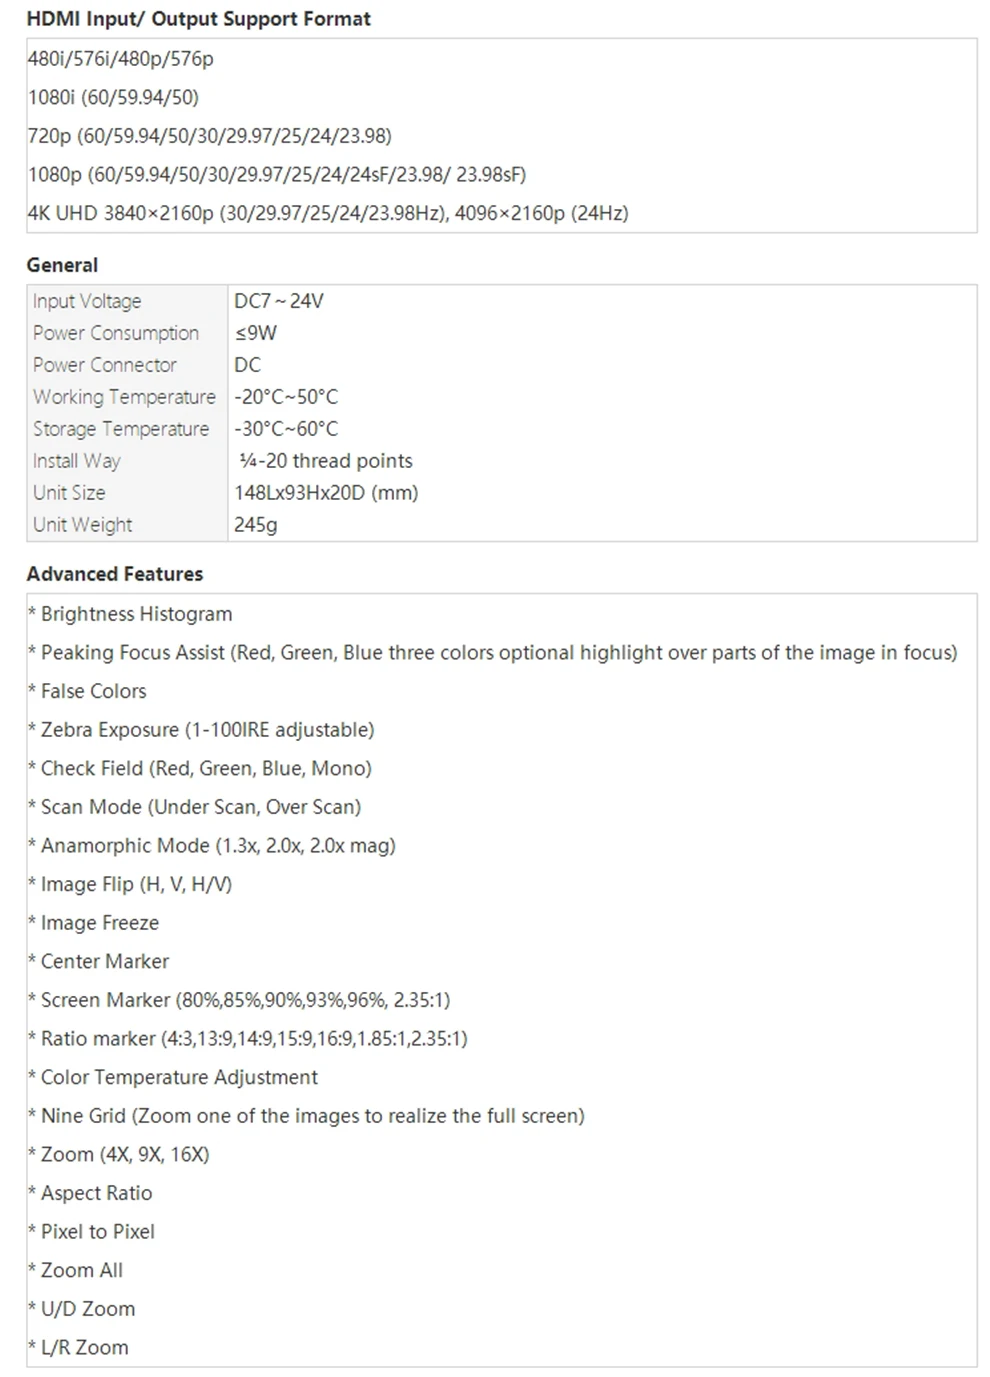Click the General section heading
The image size is (990, 1377).
(x=62, y=265)
